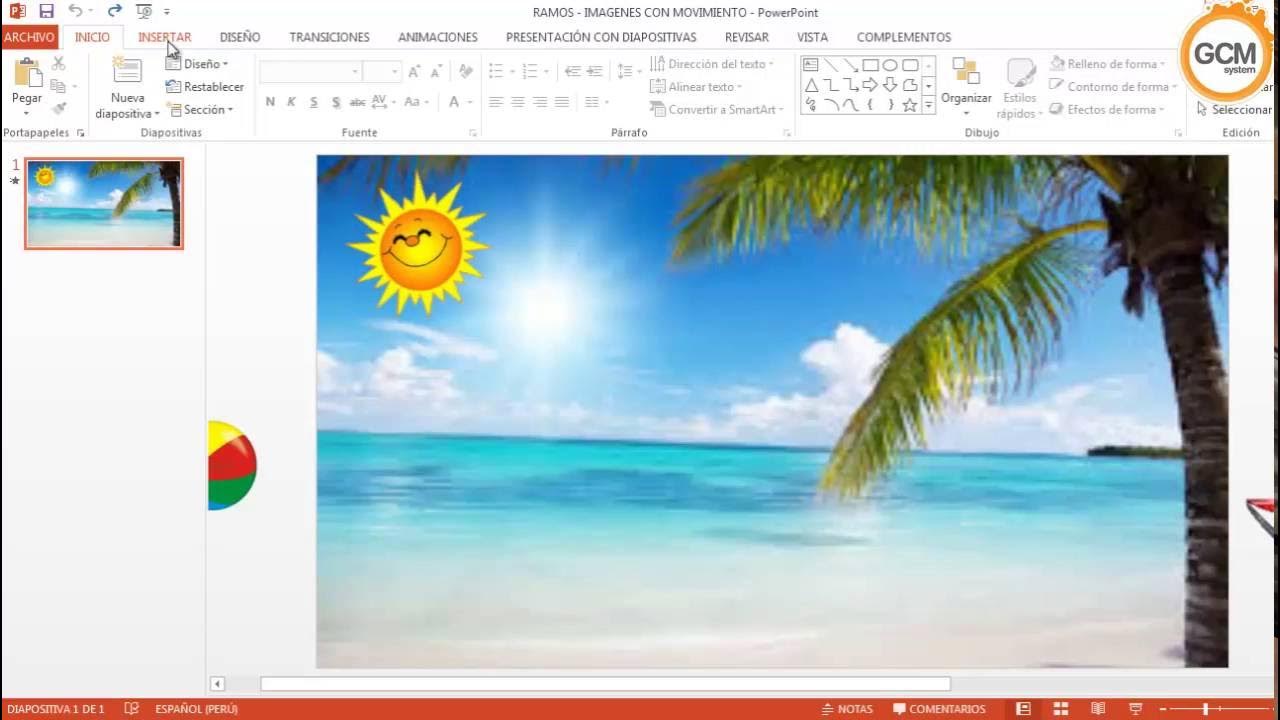Toggle italic K formatting
Image resolution: width=1280 pixels, height=720 pixels.
[x=291, y=102]
